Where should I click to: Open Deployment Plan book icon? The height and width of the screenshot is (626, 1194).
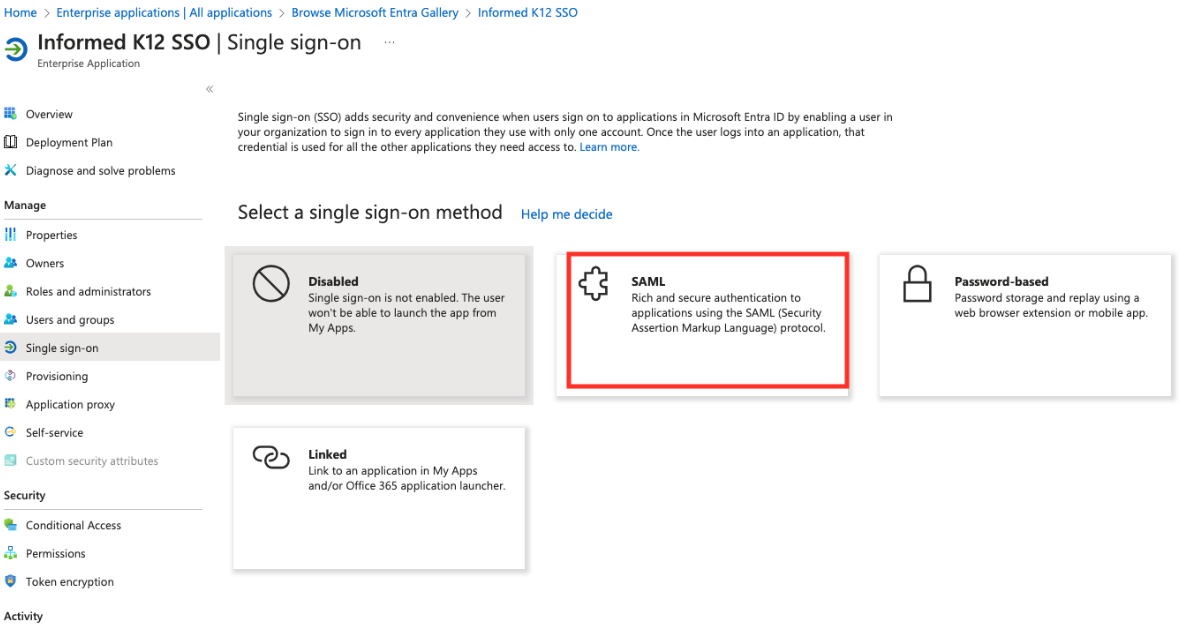tap(11, 142)
